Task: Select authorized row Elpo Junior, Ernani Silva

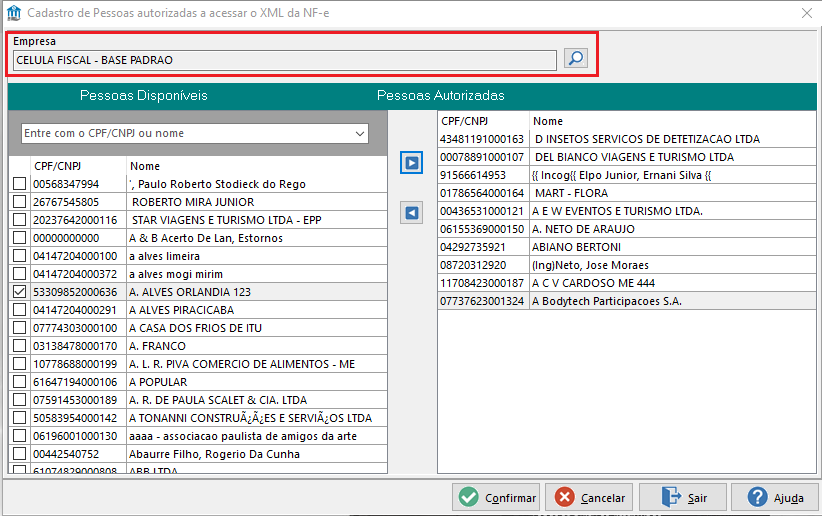Action: 627,175
